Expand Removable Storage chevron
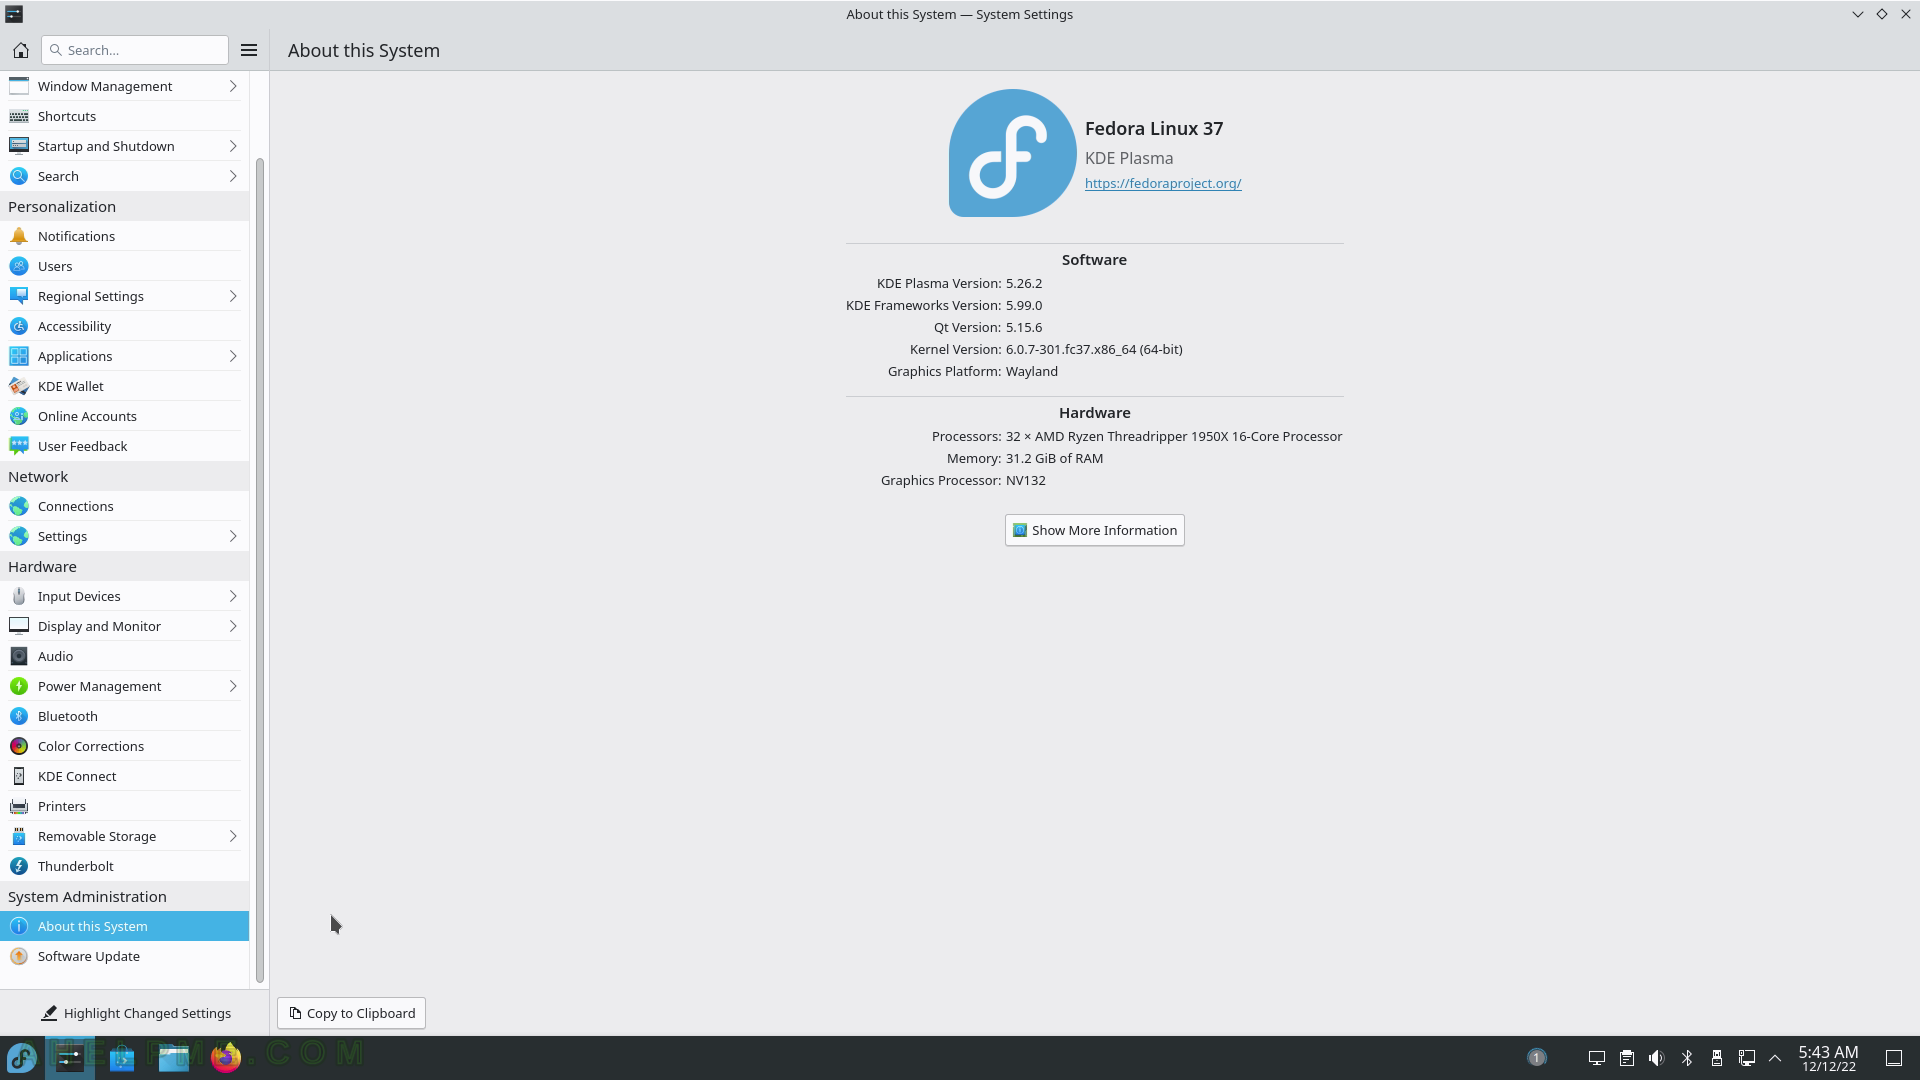 coord(233,836)
